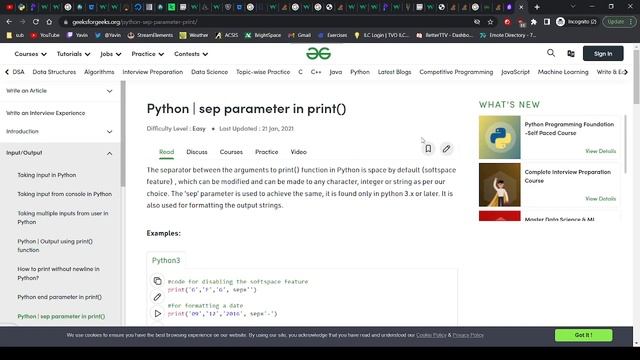This screenshot has width=640, height=360.
Task: Click Complete Interview Preparation course thumbnail
Action: pyautogui.click(x=500, y=185)
